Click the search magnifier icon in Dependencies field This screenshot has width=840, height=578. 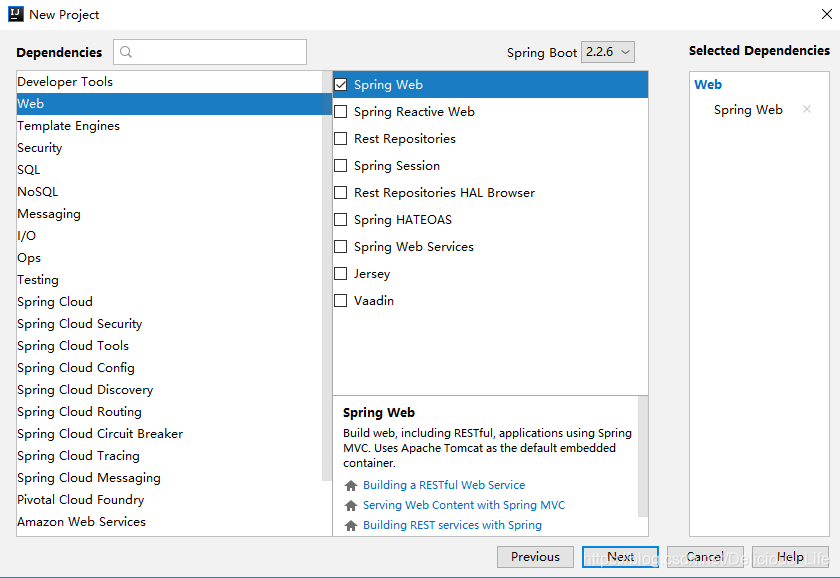click(x=126, y=52)
